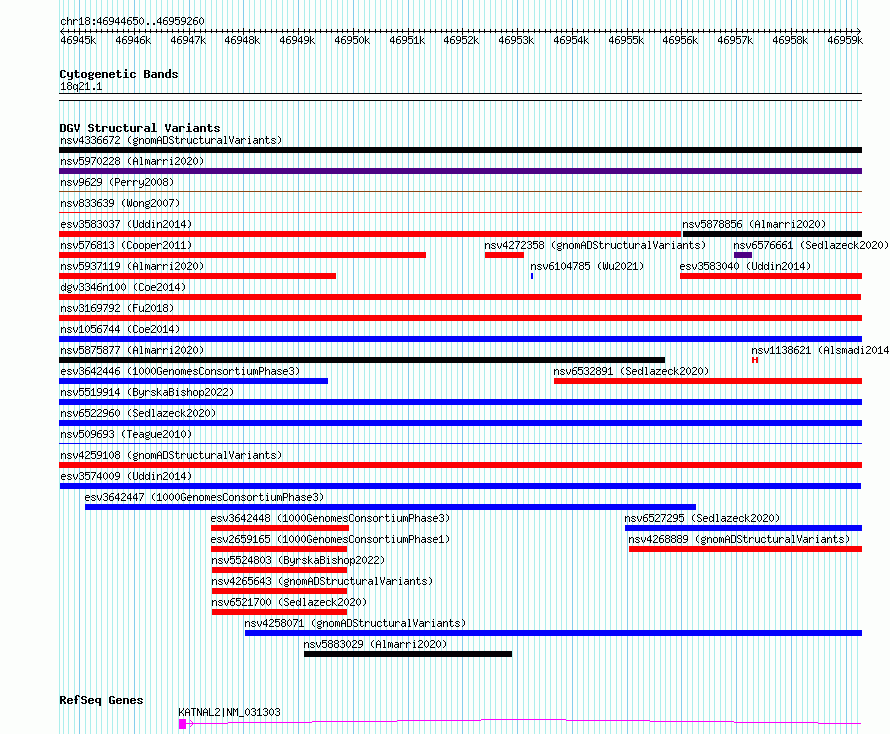Select nsv5524803 (ByrskaBishop2022) label
The height and width of the screenshot is (734, 890).
[x=298, y=560]
